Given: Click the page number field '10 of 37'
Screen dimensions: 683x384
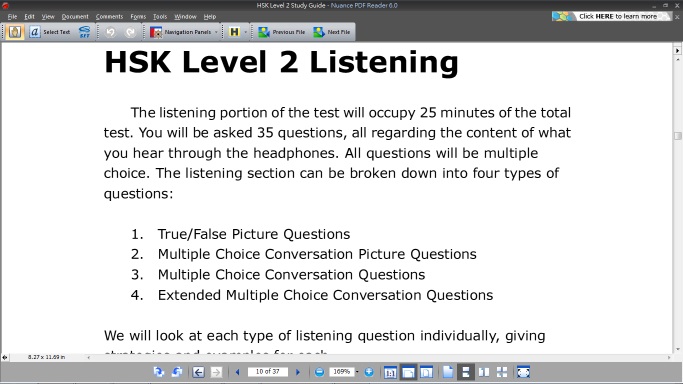Looking at the screenshot, I should 267,371.
